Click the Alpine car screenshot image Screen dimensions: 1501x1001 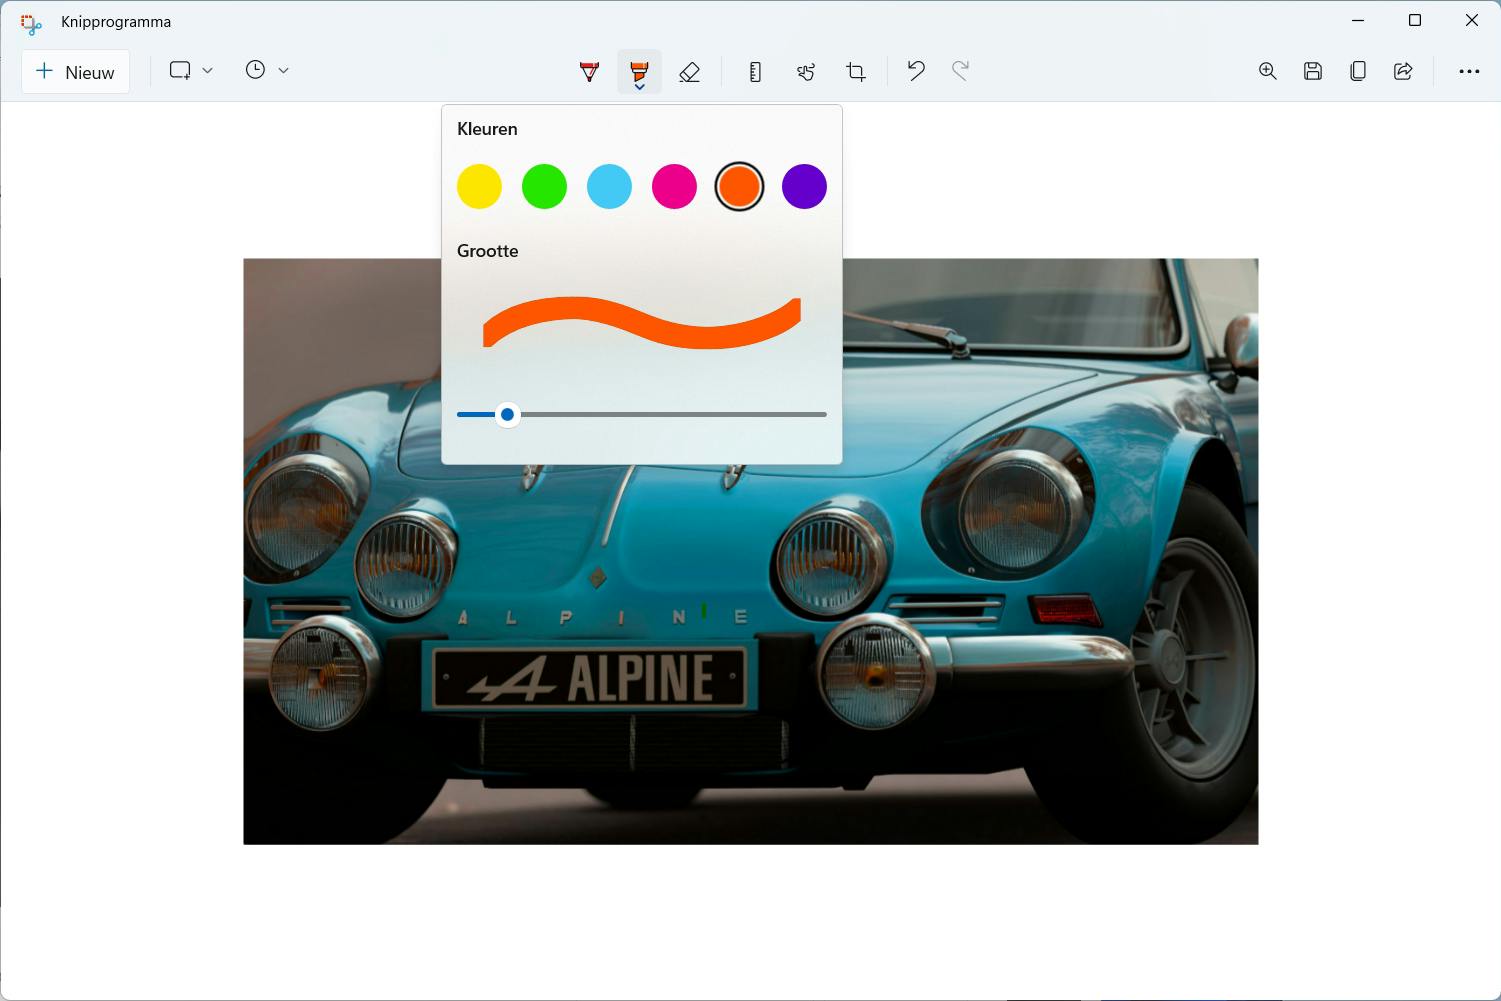tap(751, 552)
